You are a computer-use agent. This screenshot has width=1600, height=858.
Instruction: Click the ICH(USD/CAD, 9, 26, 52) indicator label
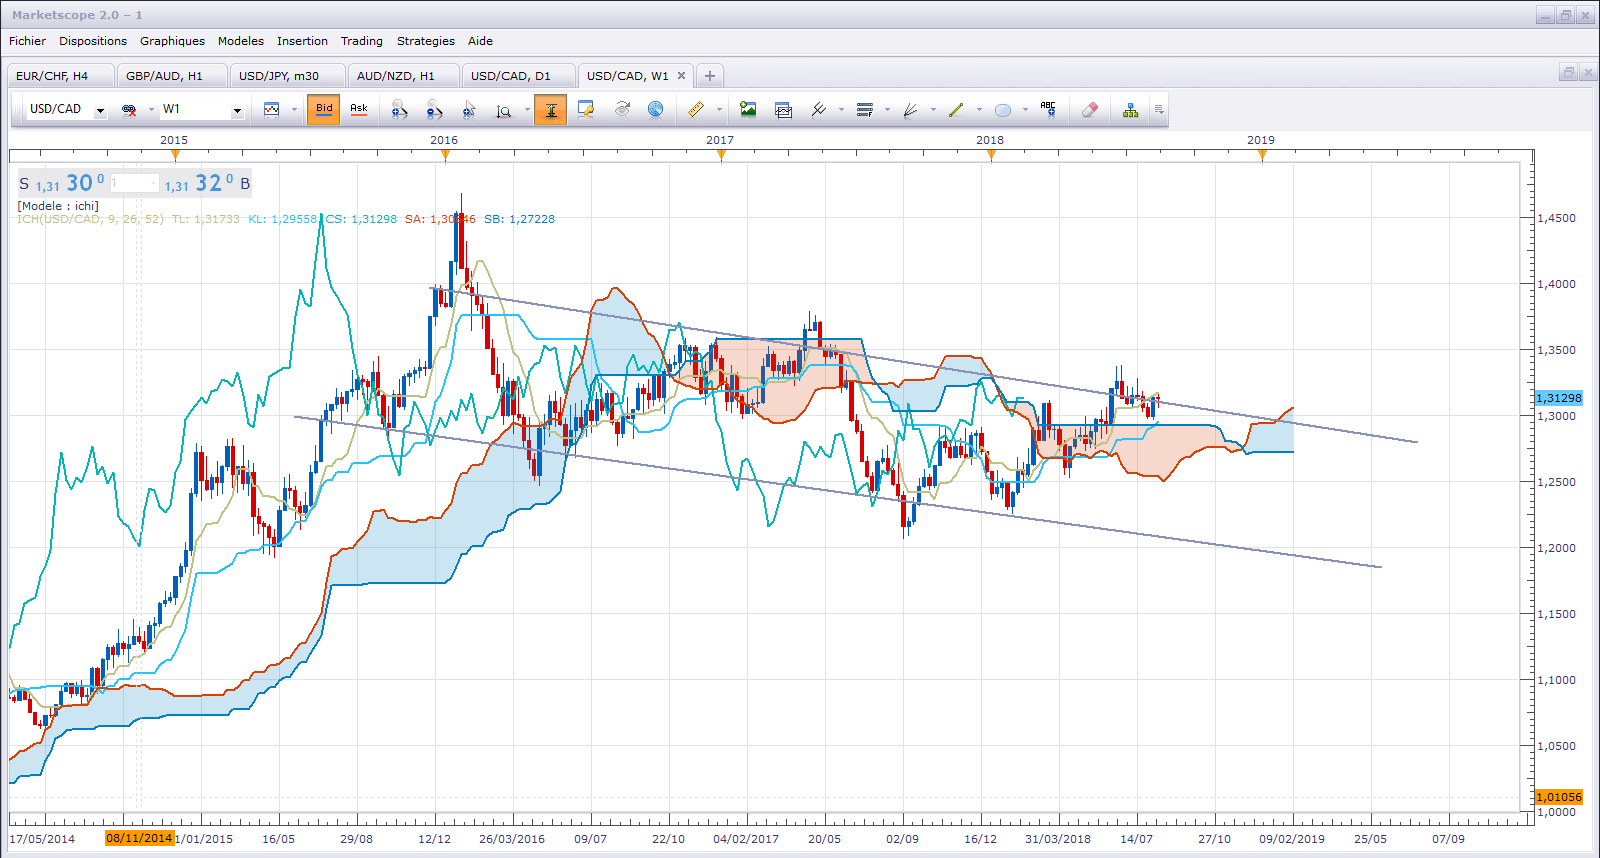[x=90, y=219]
